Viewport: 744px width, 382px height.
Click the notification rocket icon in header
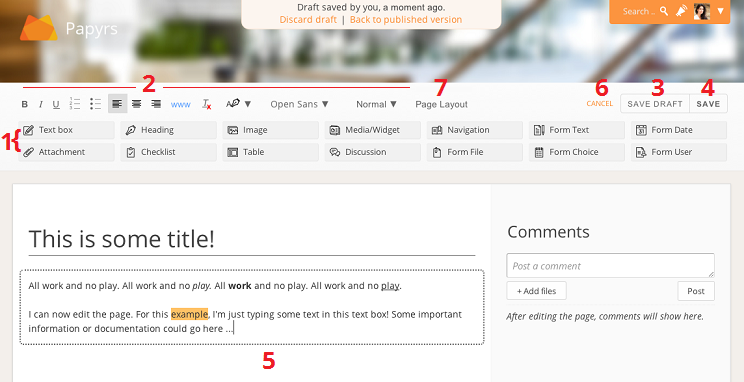point(681,11)
